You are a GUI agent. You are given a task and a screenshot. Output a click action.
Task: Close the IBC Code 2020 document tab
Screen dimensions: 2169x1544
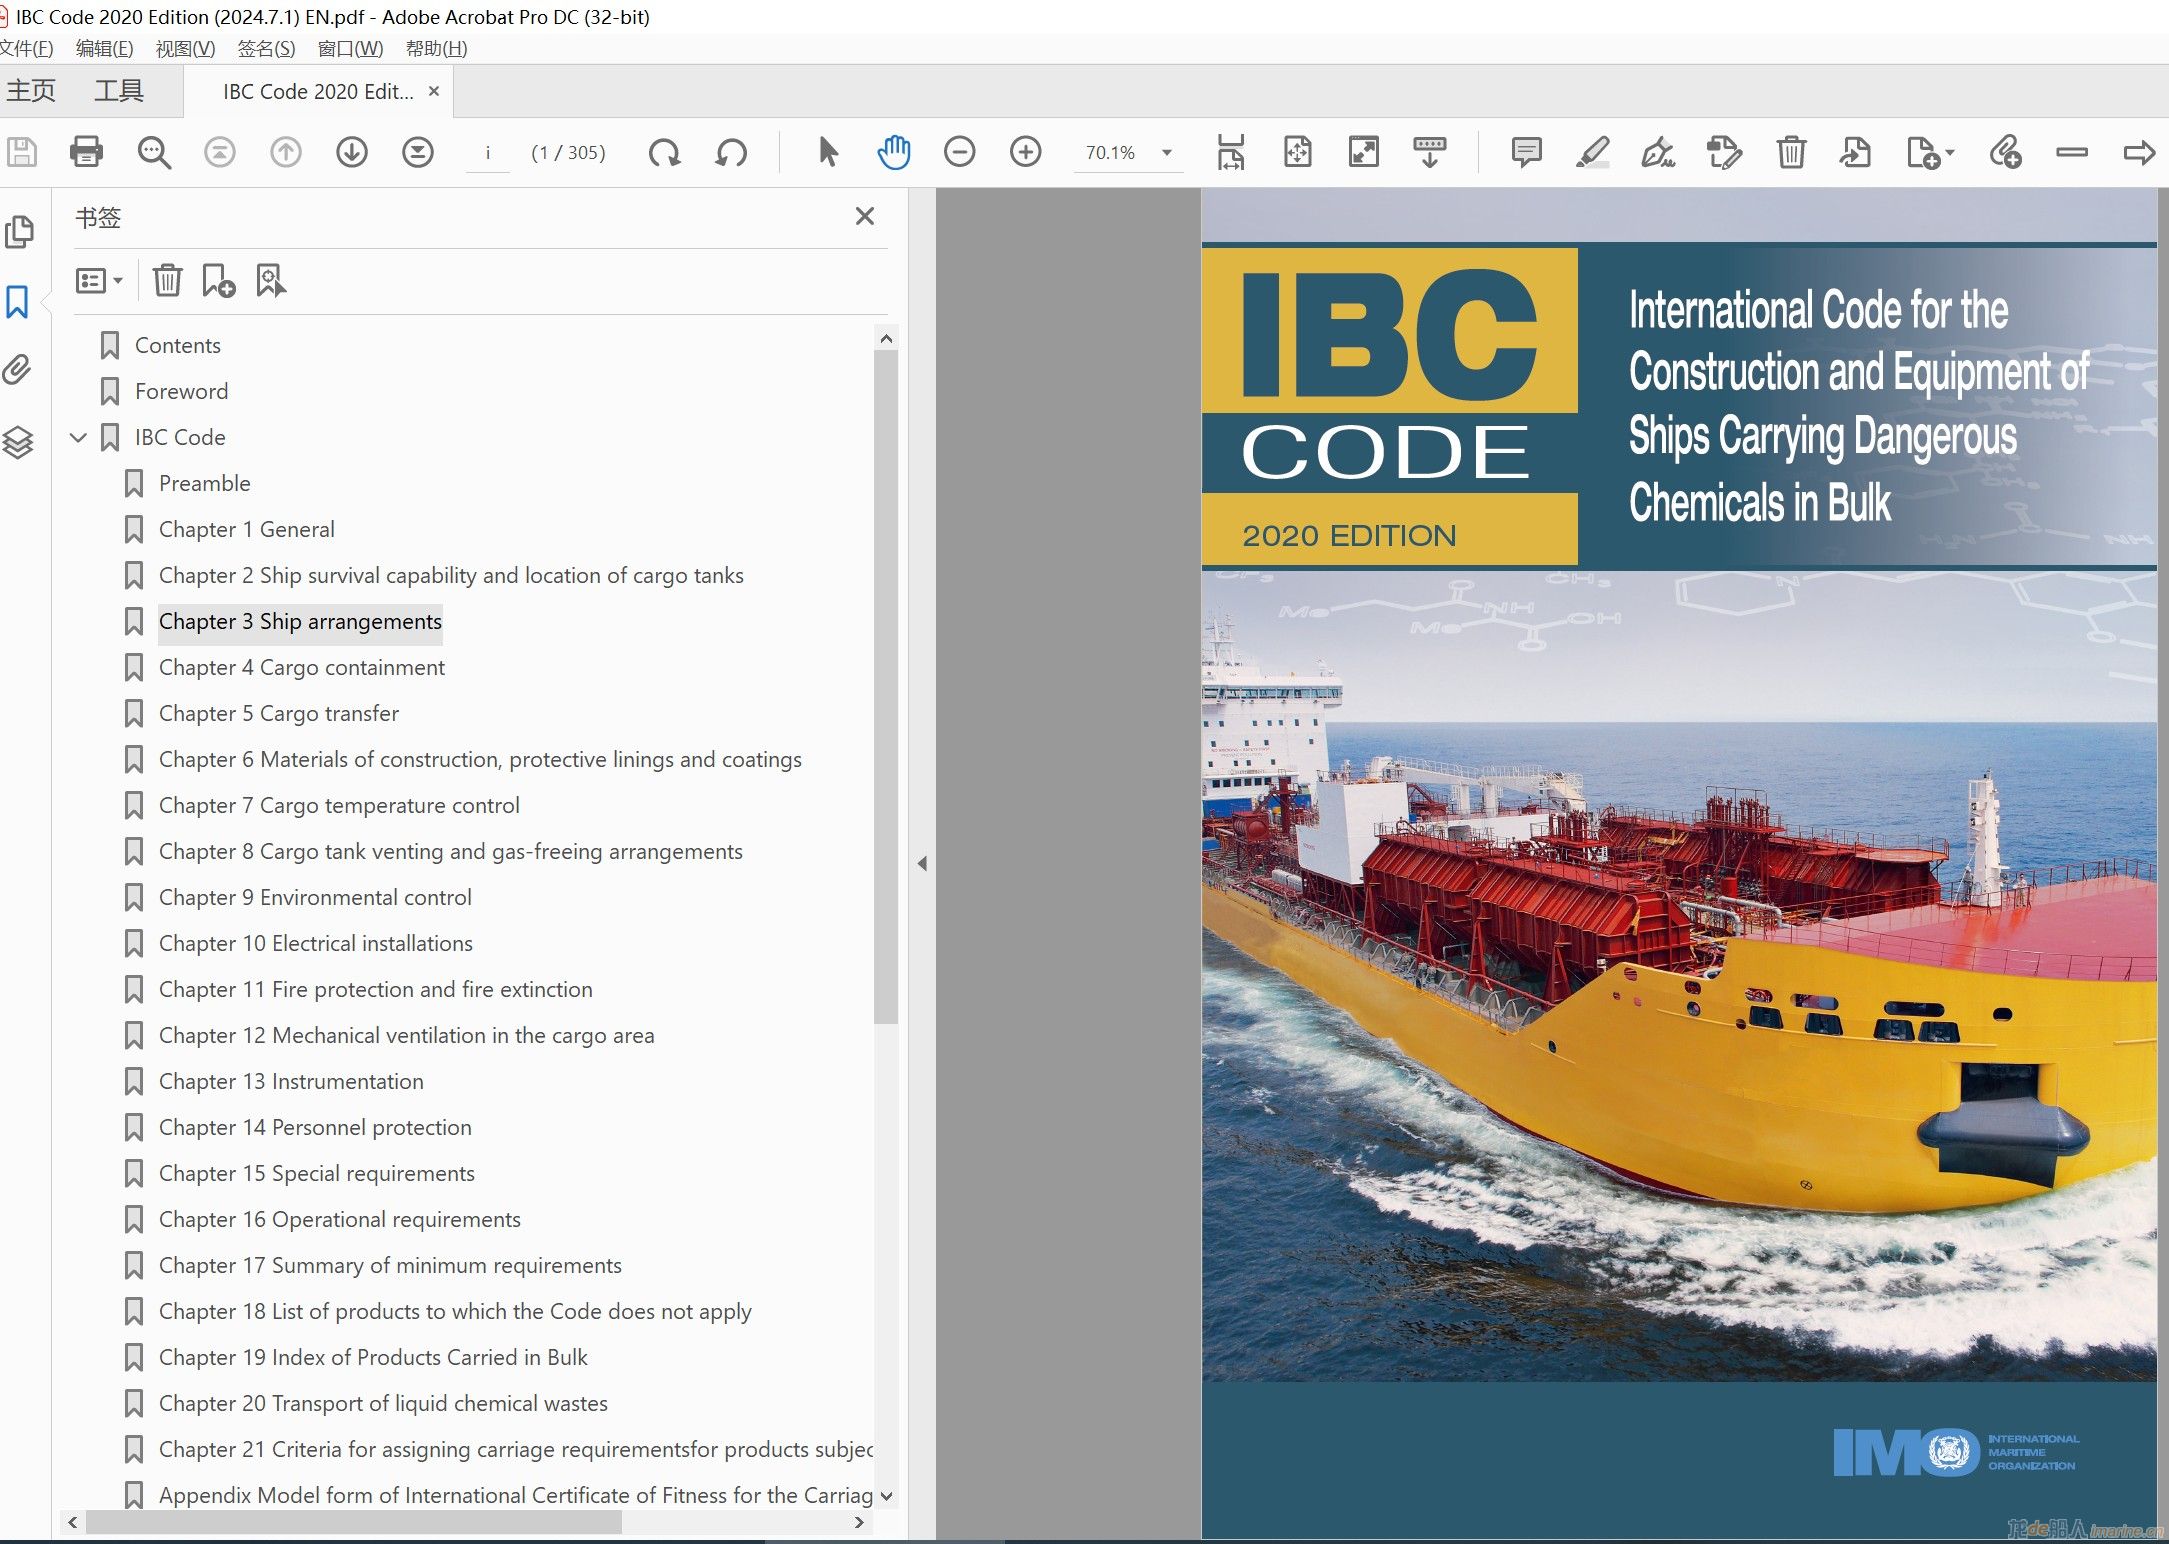coord(434,91)
